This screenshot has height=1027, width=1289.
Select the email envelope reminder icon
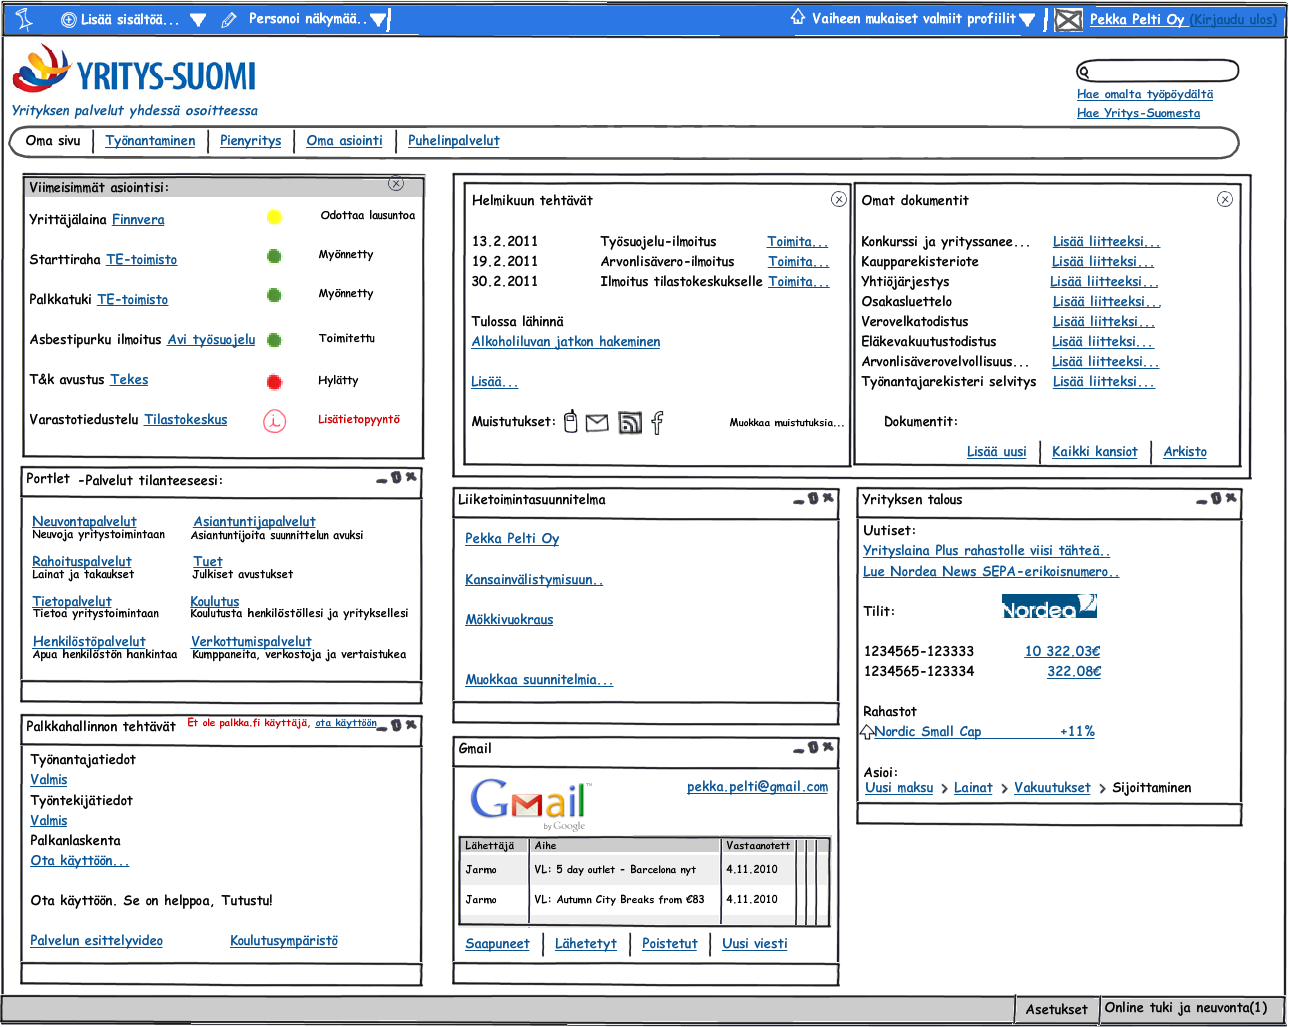tap(597, 423)
